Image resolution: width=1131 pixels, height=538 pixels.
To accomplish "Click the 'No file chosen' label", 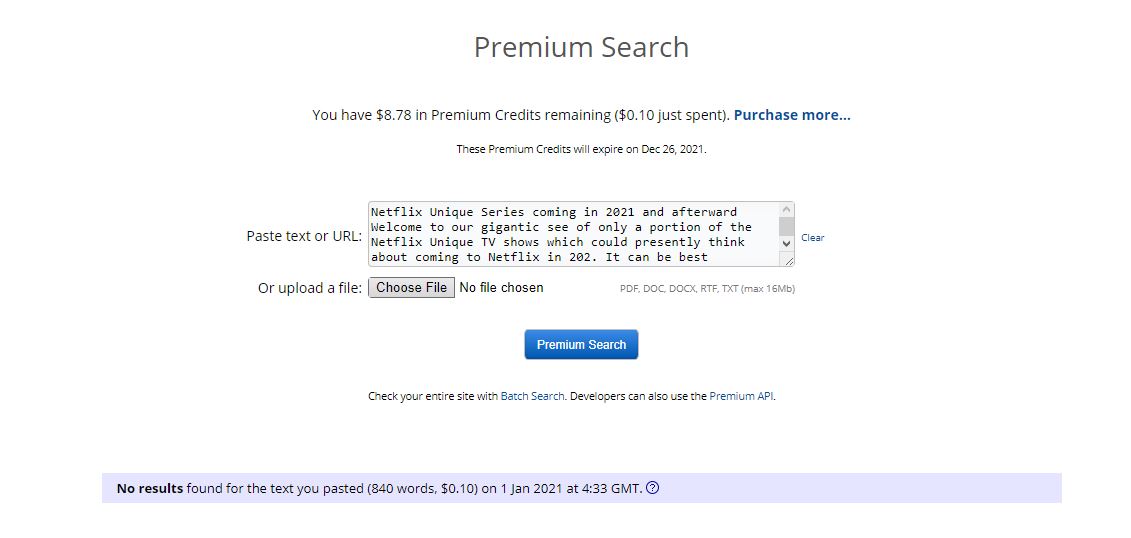I will (501, 288).
